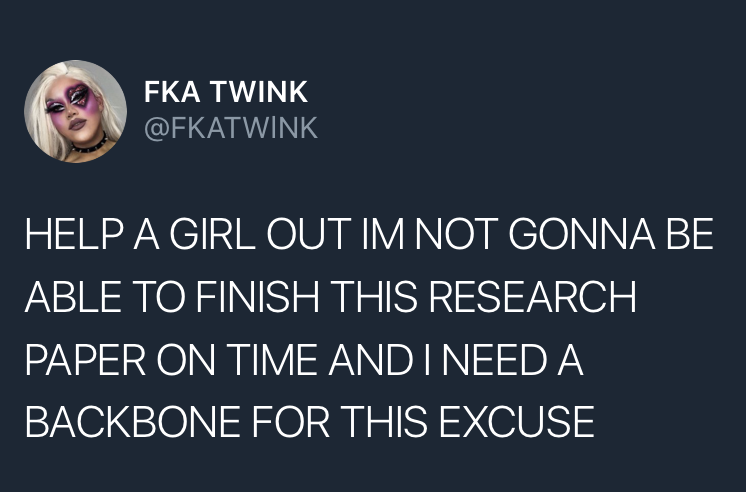The height and width of the screenshot is (492, 746).
Task: Select the word AND in the tweet
Action: 369,360
